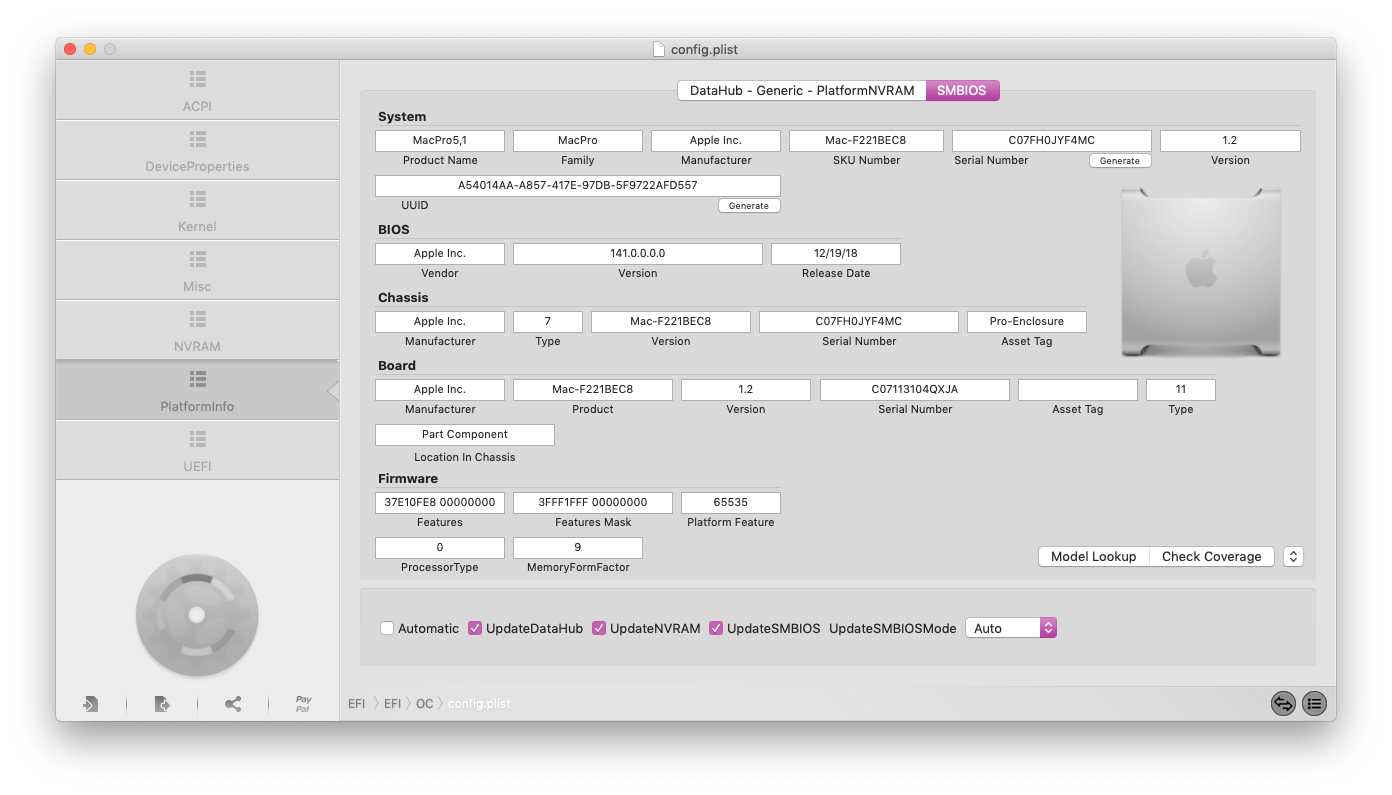
Task: Open the Kernel sidebar section
Action: click(197, 210)
